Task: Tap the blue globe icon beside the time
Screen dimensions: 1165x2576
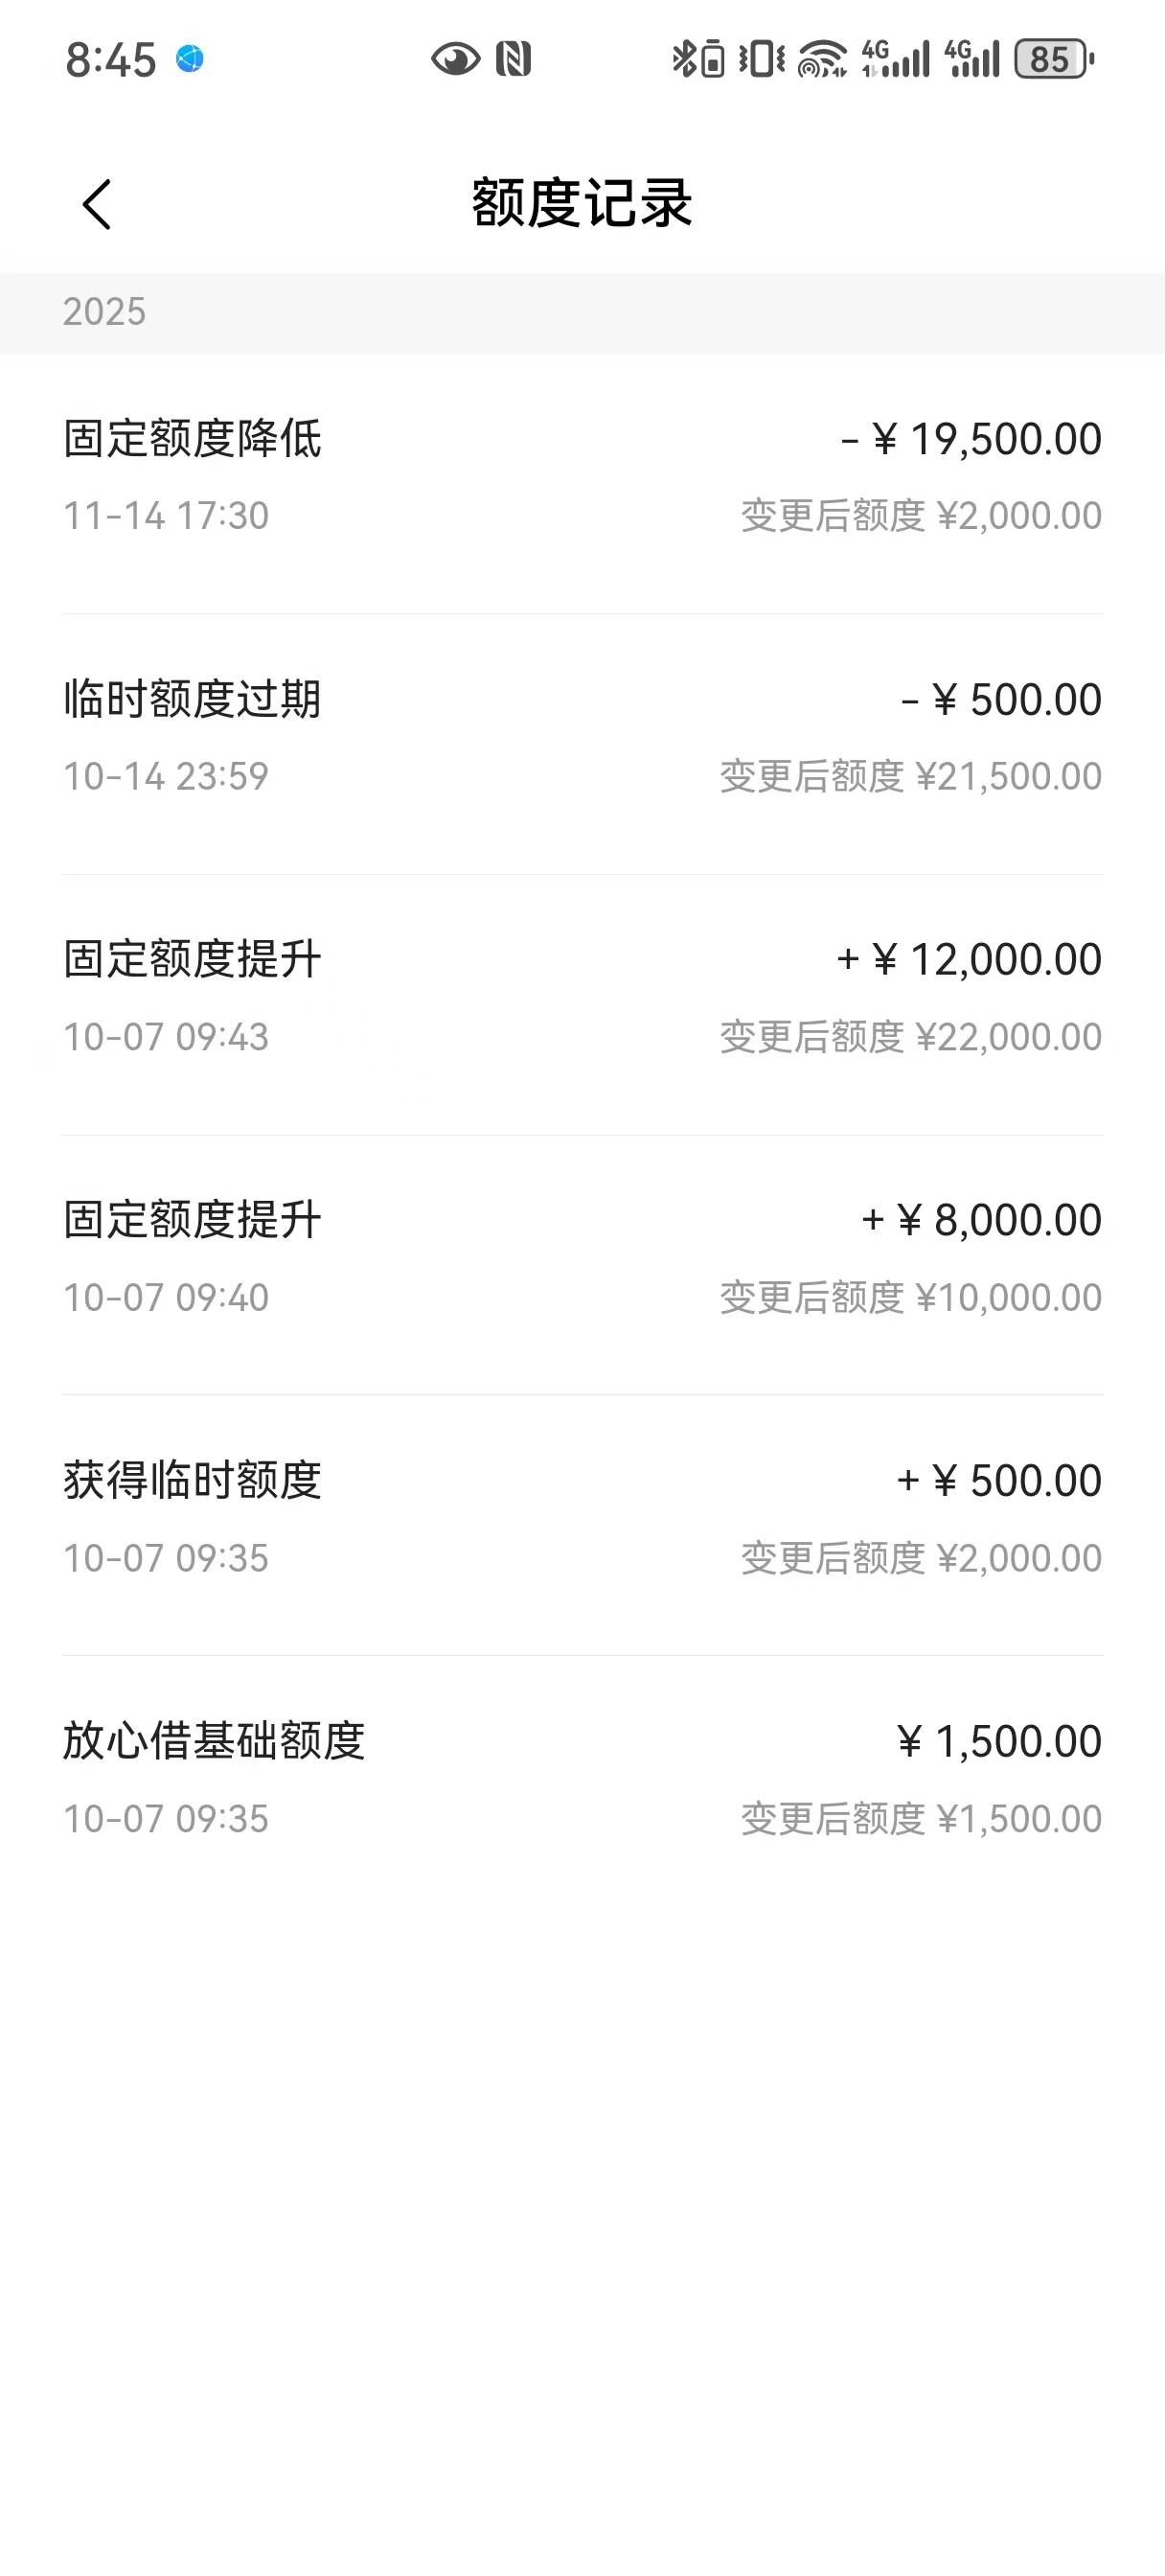Action: click(x=190, y=60)
